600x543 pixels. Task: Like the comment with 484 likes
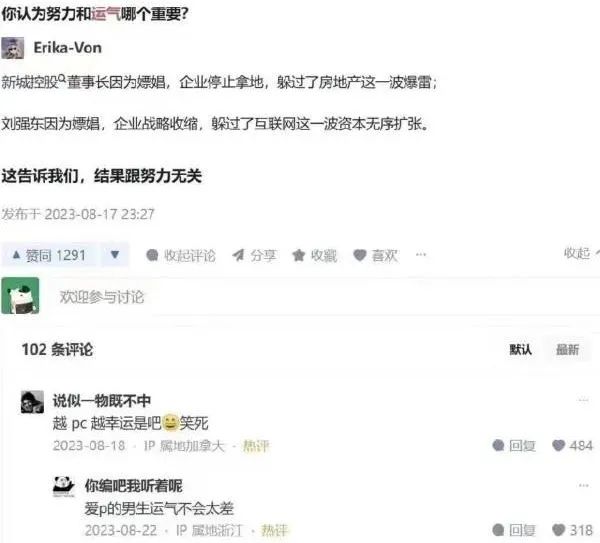(x=572, y=445)
